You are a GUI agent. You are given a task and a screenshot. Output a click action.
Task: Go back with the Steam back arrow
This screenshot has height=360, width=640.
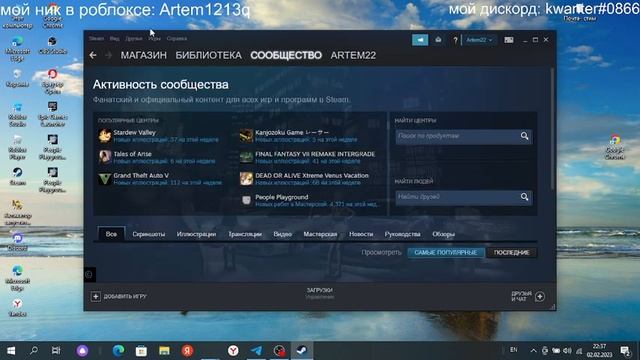(93, 55)
